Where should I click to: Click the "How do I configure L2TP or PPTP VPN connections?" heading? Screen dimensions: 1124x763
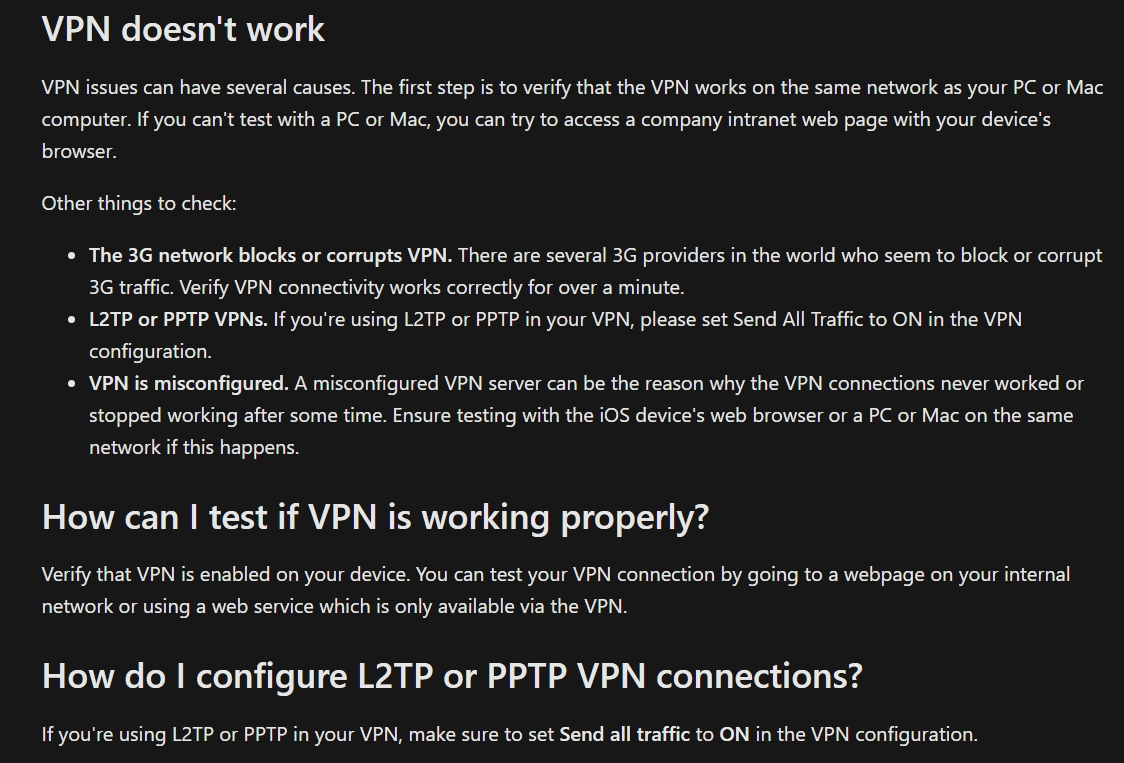[x=452, y=676]
